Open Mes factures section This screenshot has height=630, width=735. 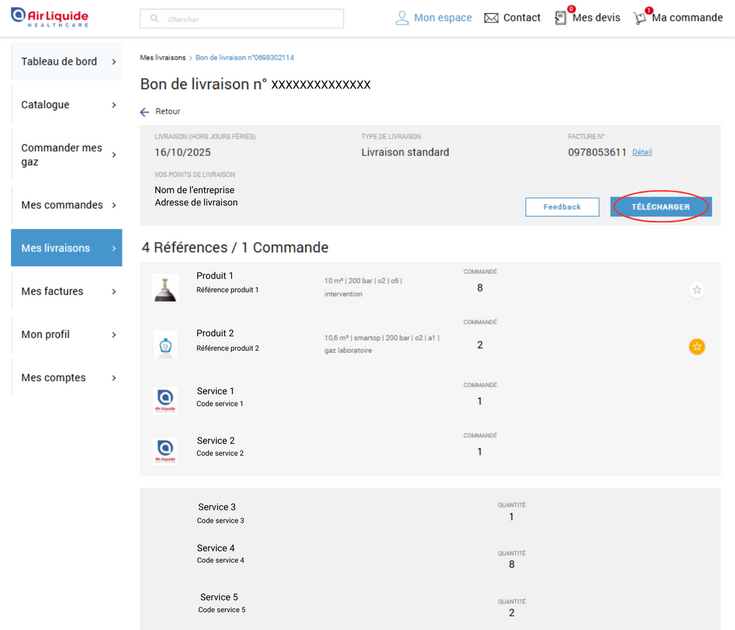(67, 291)
